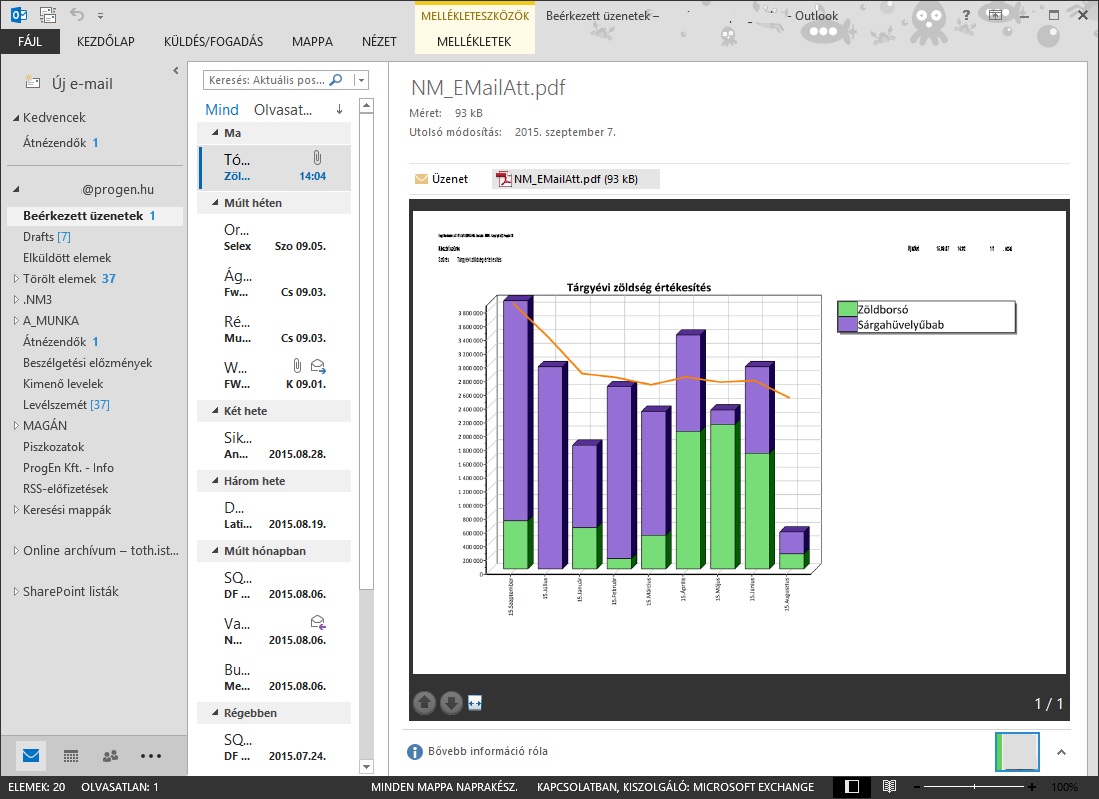Open the search scope dropdown arrow
Viewport: 1099px width, 799px height.
(x=360, y=80)
